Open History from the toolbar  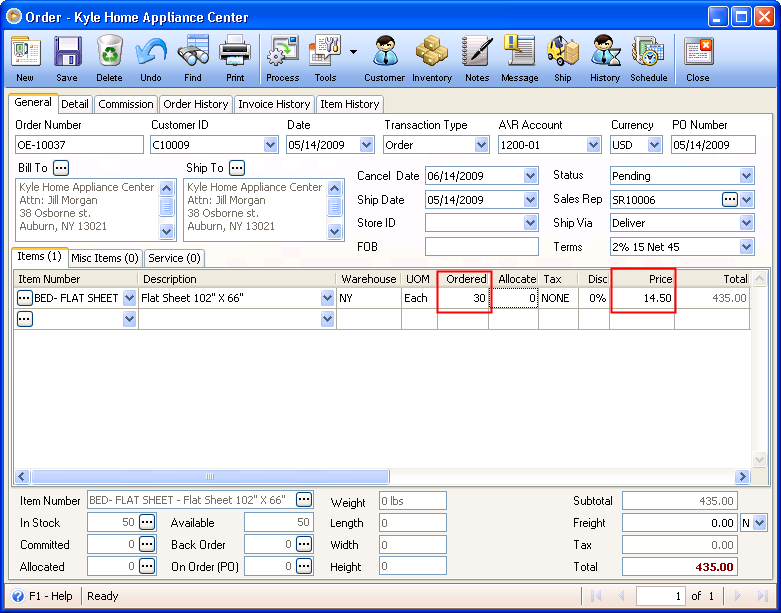pyautogui.click(x=605, y=58)
